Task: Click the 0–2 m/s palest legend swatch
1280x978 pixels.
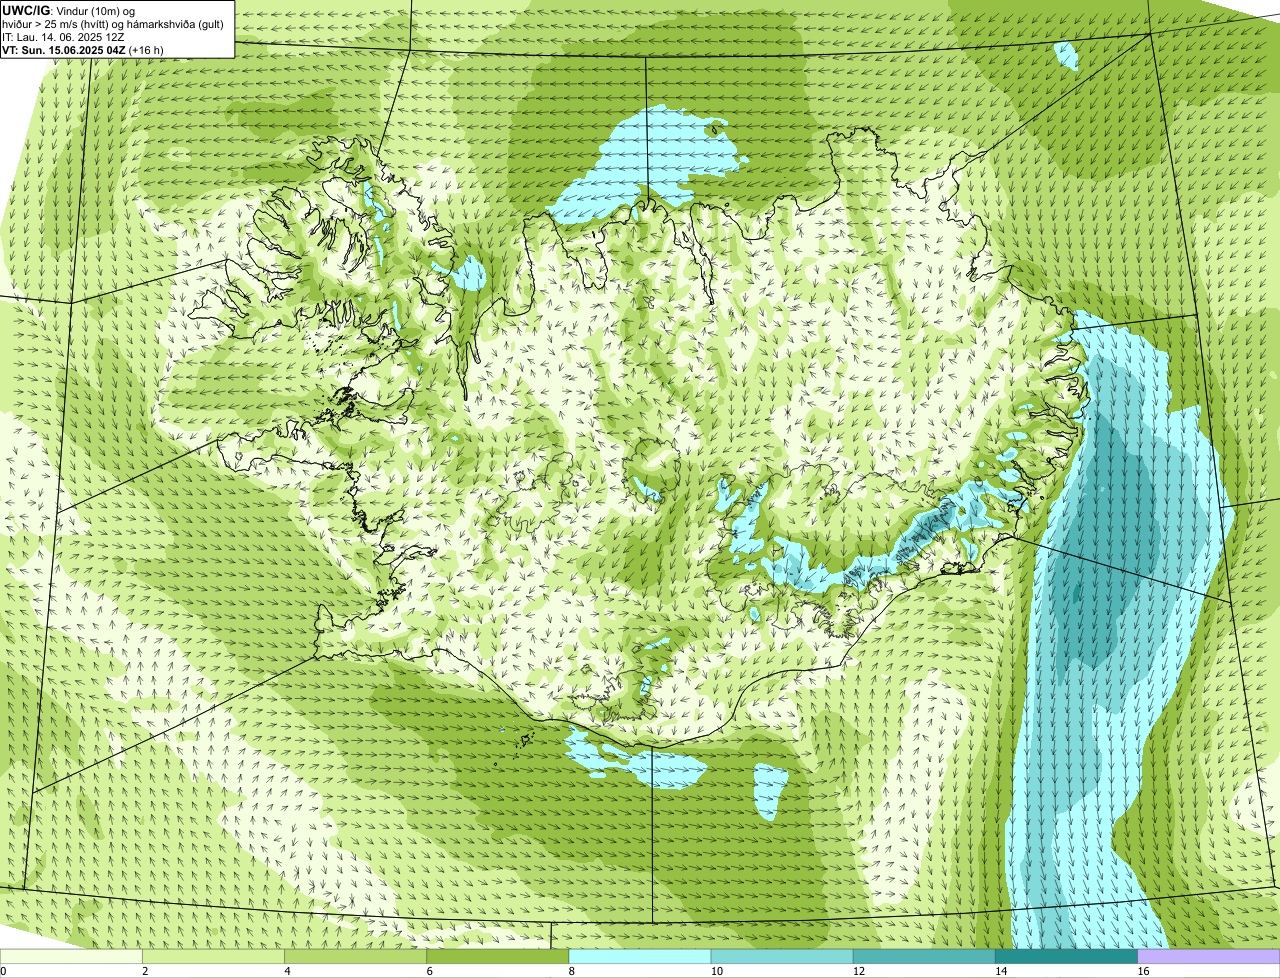Action: click(71, 957)
